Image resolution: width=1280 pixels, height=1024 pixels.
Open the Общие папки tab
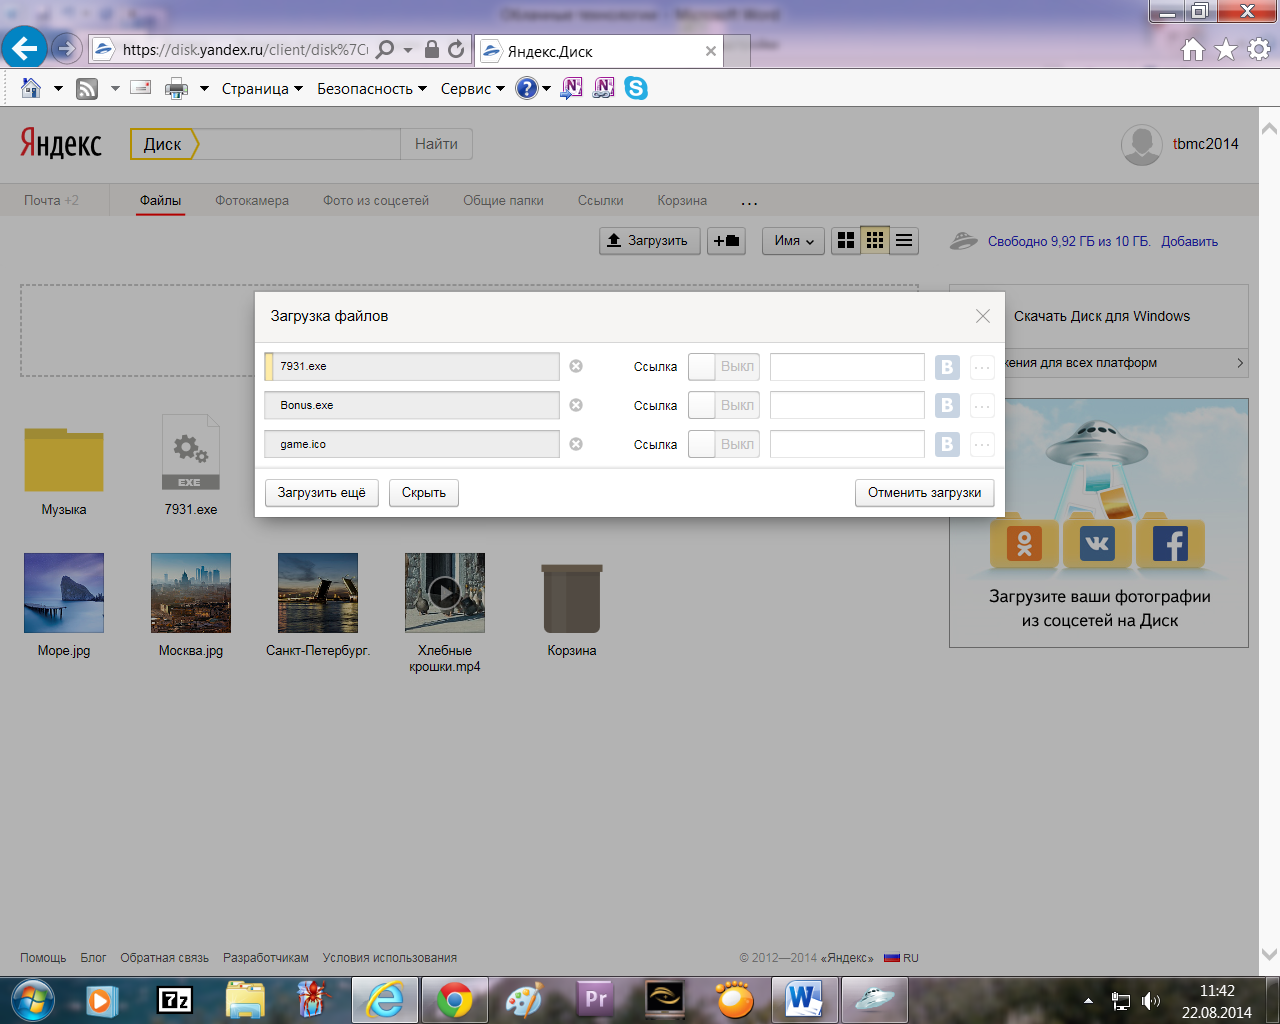point(503,201)
